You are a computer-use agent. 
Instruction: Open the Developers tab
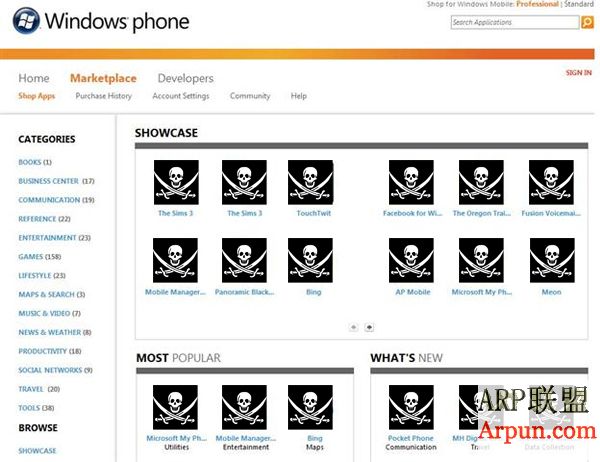point(186,78)
